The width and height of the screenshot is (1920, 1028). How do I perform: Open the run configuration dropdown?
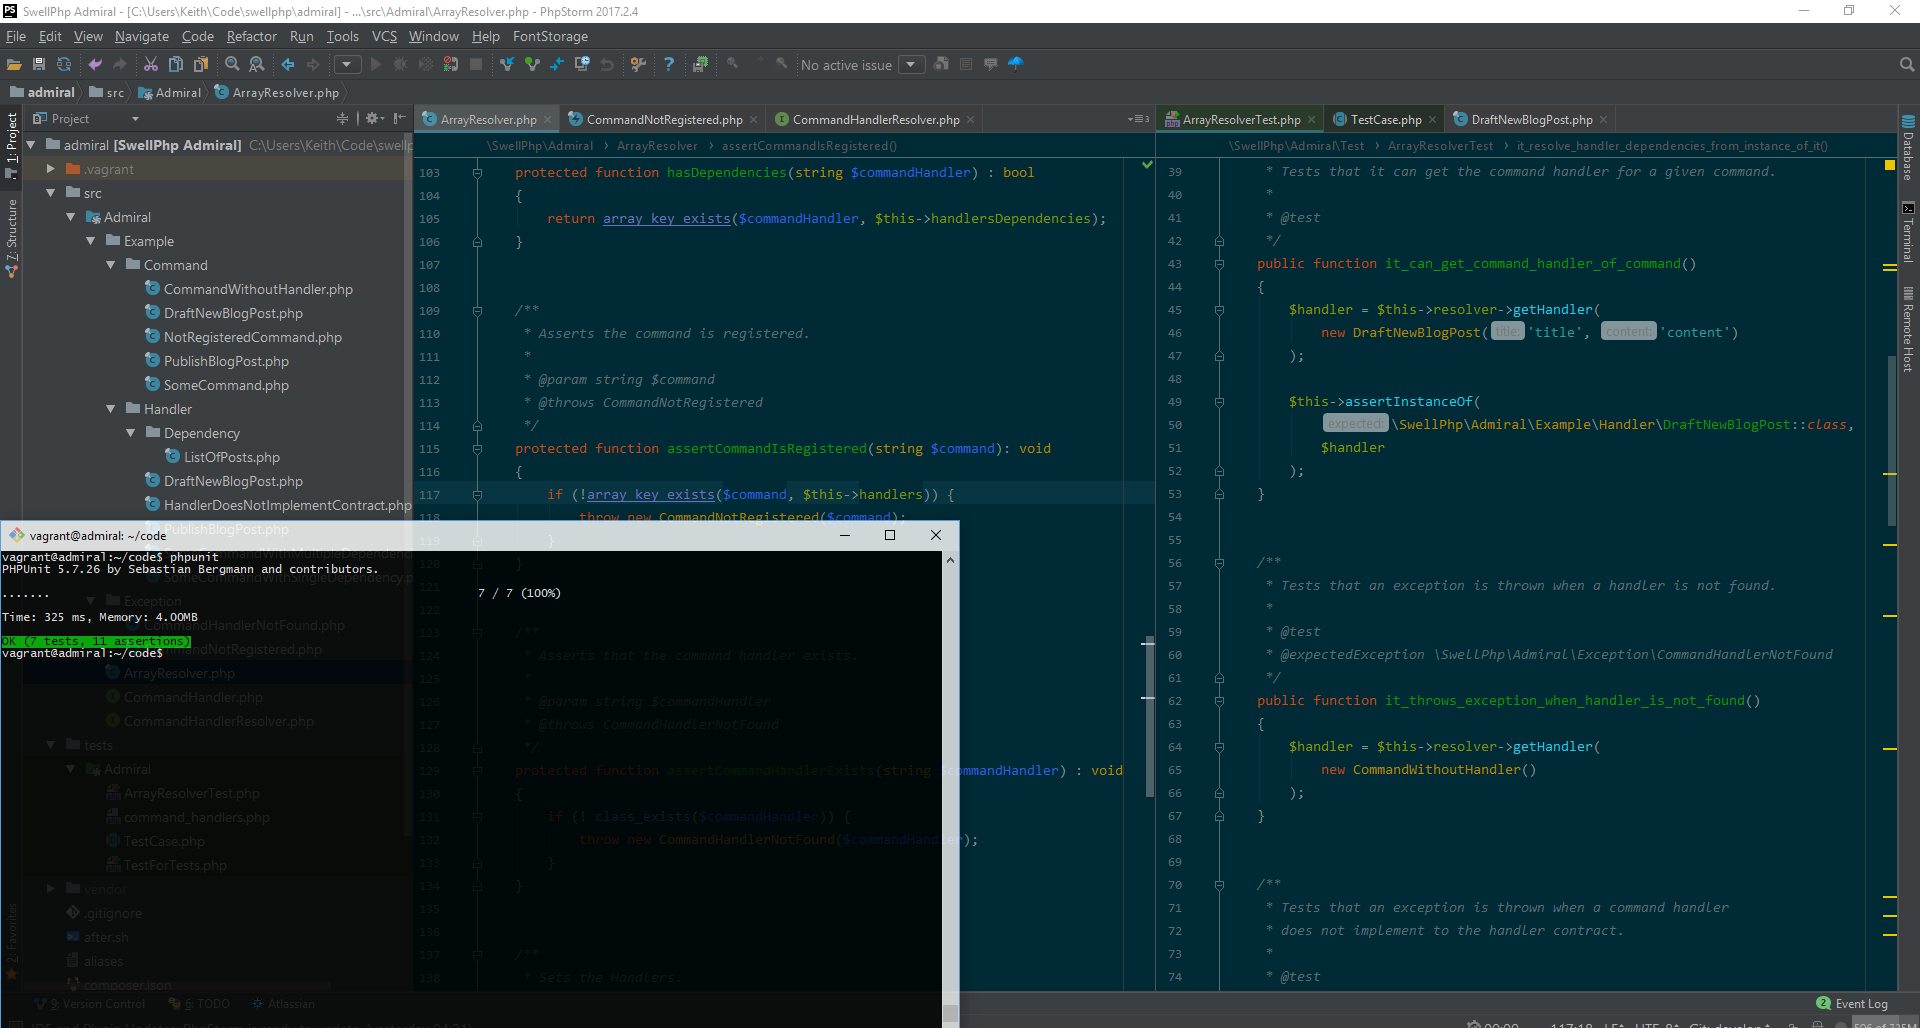347,65
